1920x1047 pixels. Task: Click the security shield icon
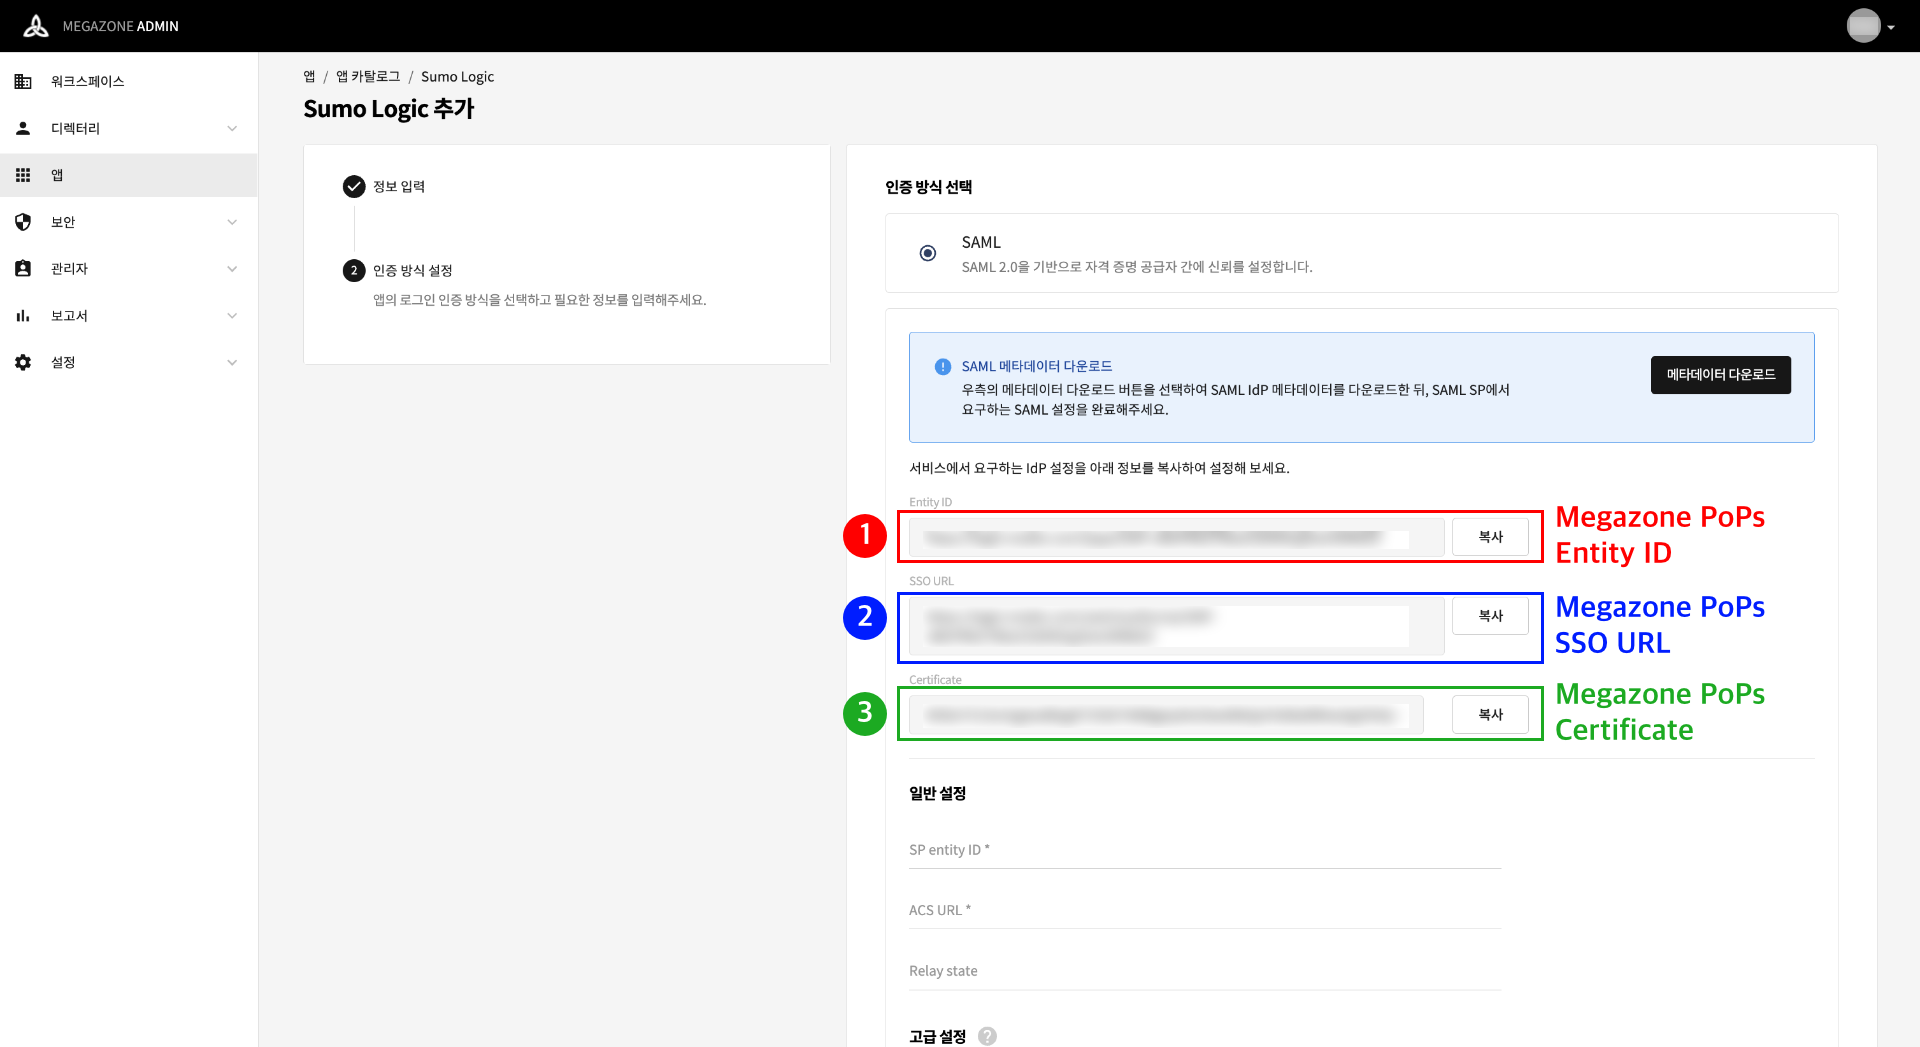pos(23,222)
